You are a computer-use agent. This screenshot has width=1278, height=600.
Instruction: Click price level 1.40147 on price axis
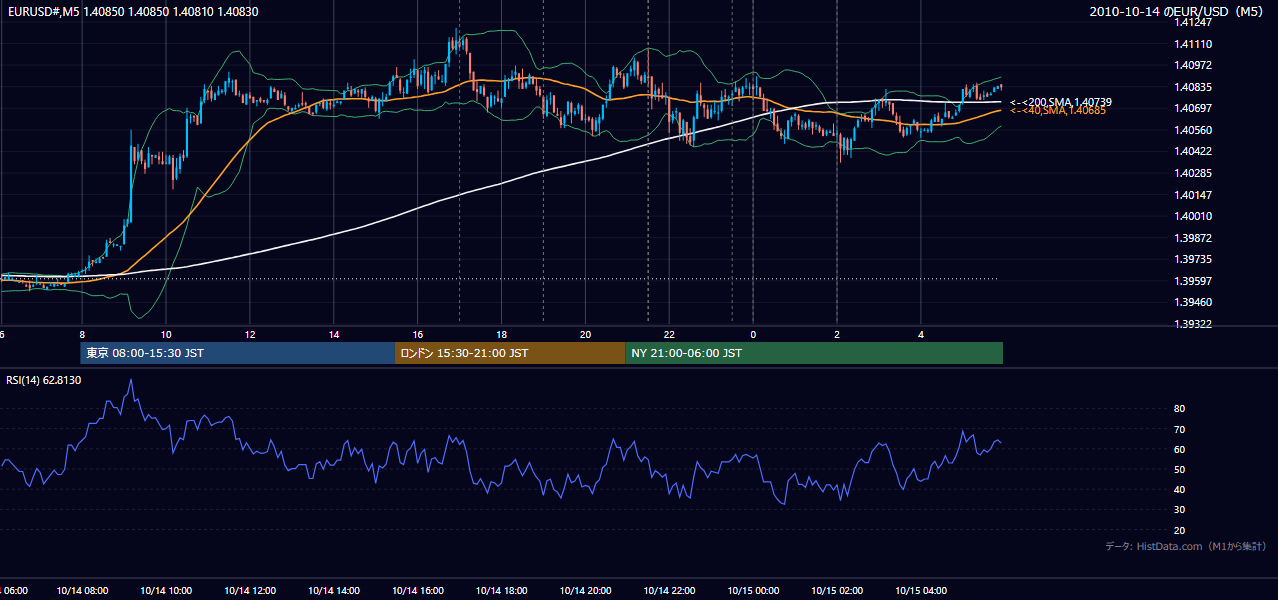coord(1195,194)
